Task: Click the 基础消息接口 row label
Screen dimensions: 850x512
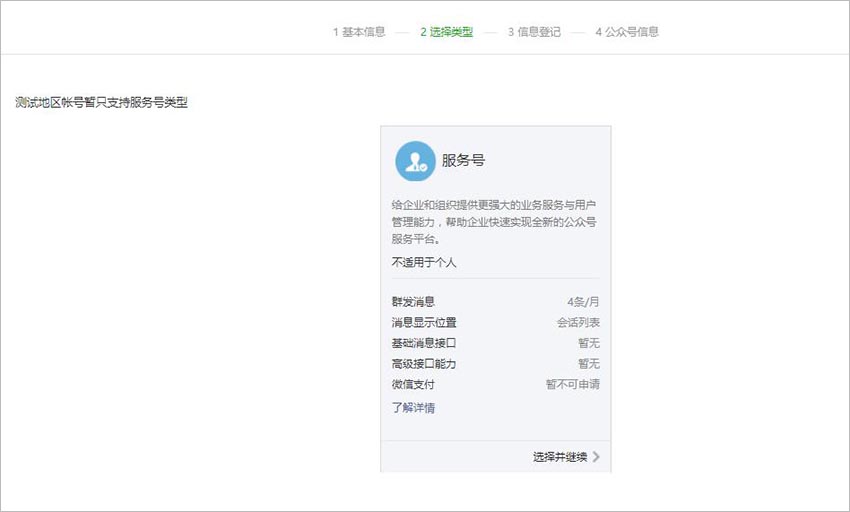Action: [x=424, y=343]
